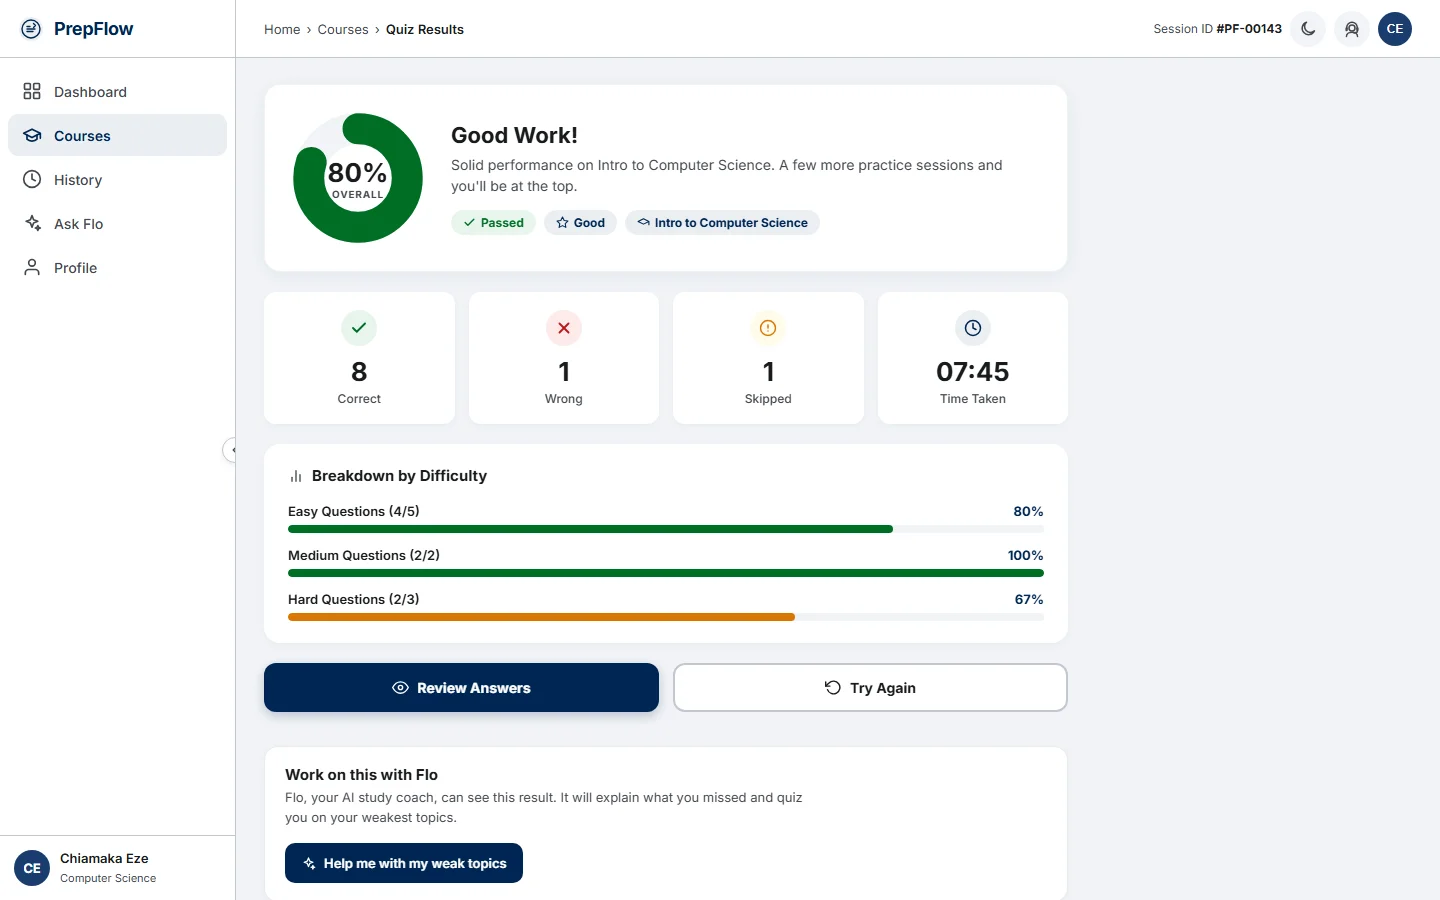
Task: Click the Home breadcrumb link
Action: 282,30
